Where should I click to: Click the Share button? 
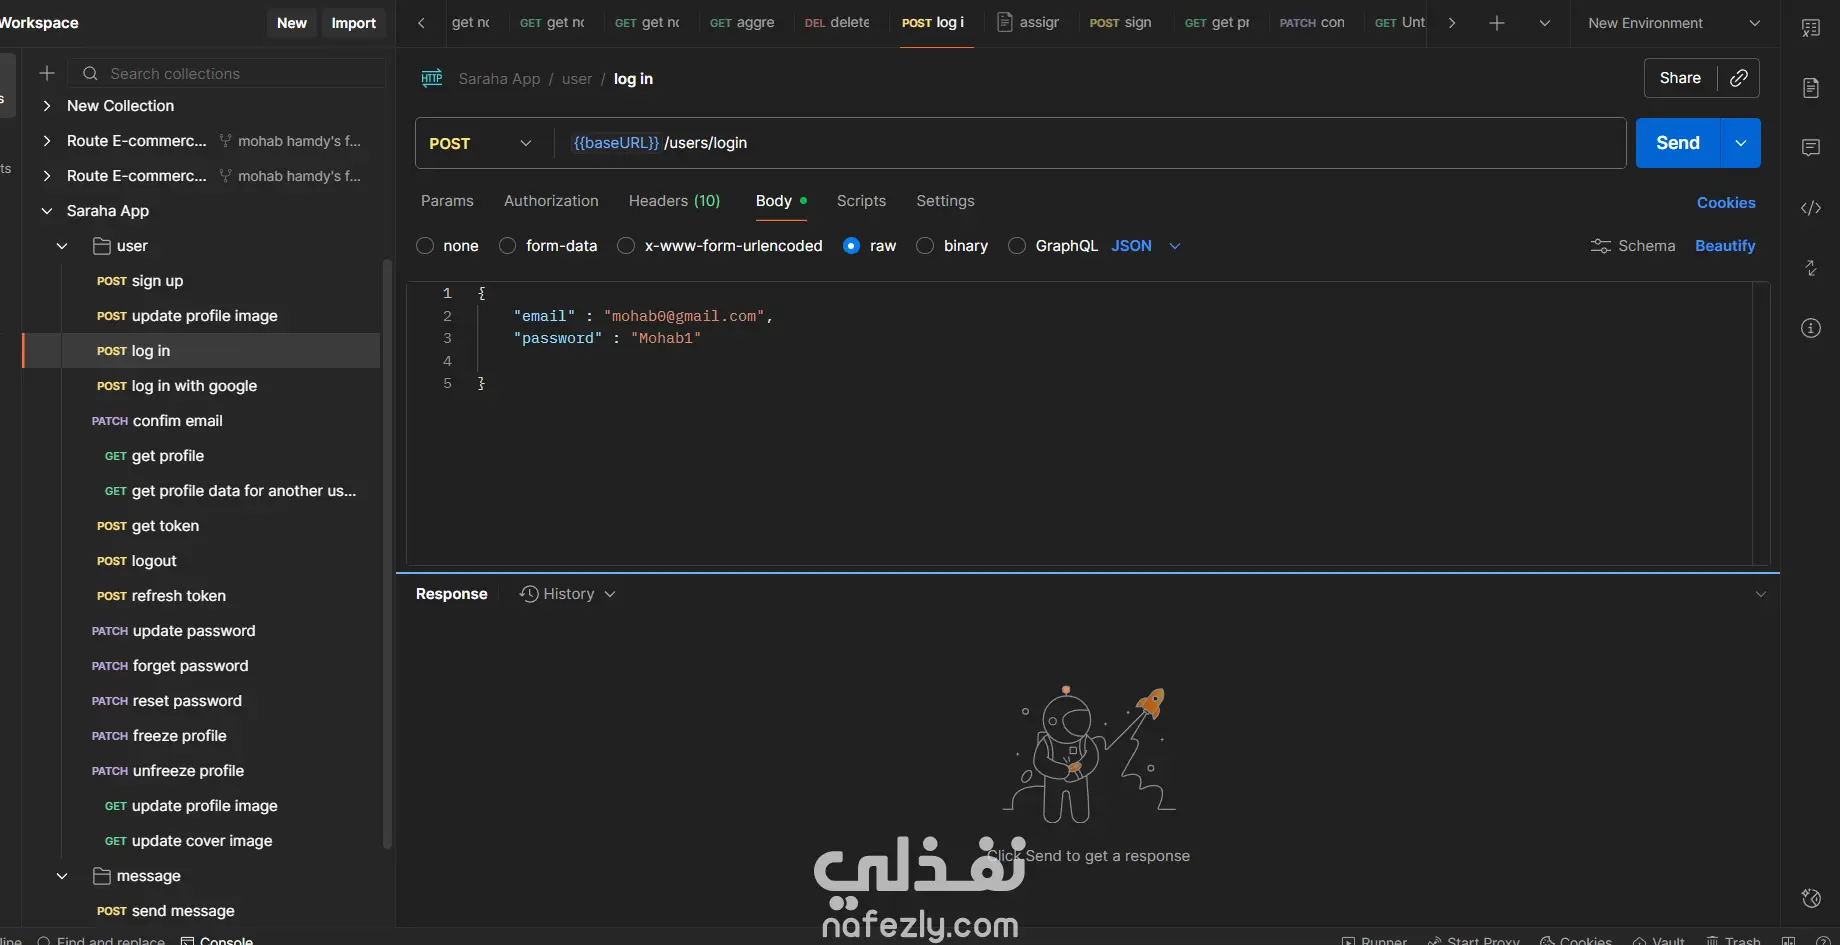(1680, 78)
